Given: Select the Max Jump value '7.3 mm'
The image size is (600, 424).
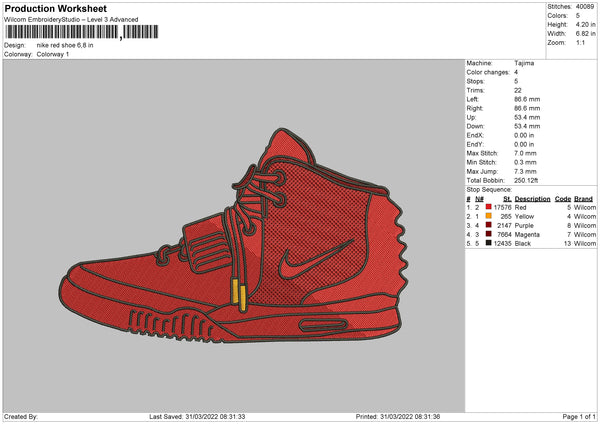Looking at the screenshot, I should pos(525,171).
